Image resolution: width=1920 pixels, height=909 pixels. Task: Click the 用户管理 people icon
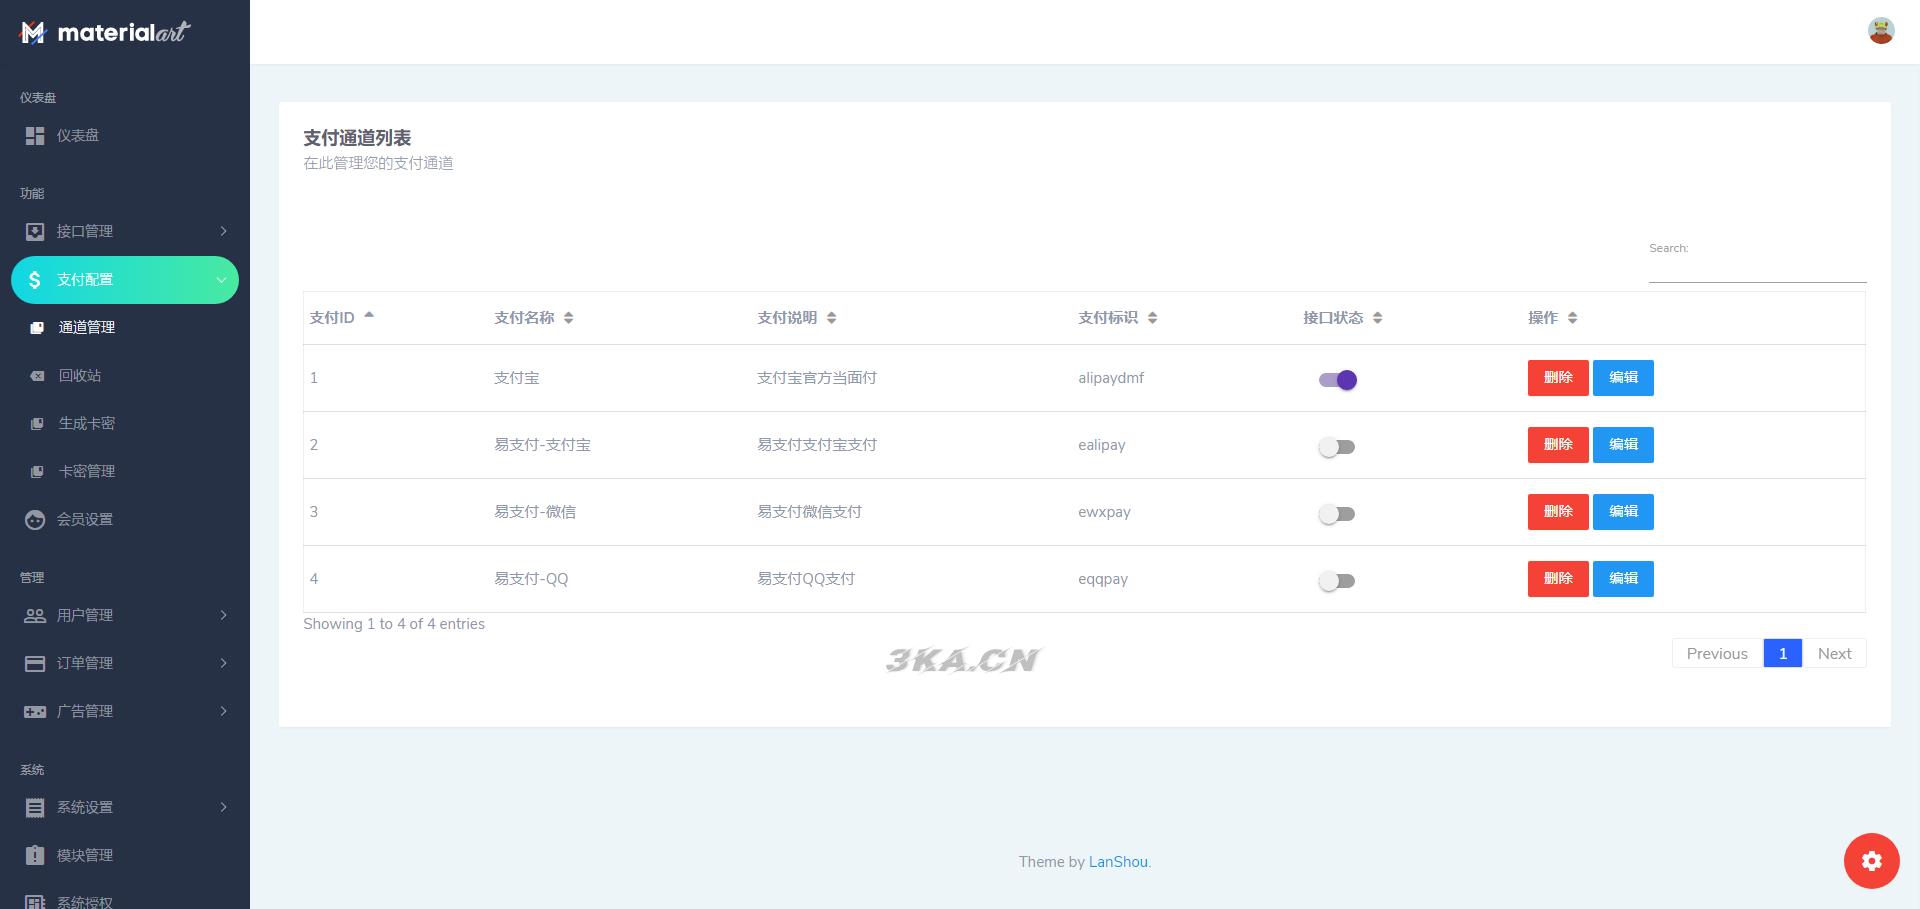[x=35, y=616]
